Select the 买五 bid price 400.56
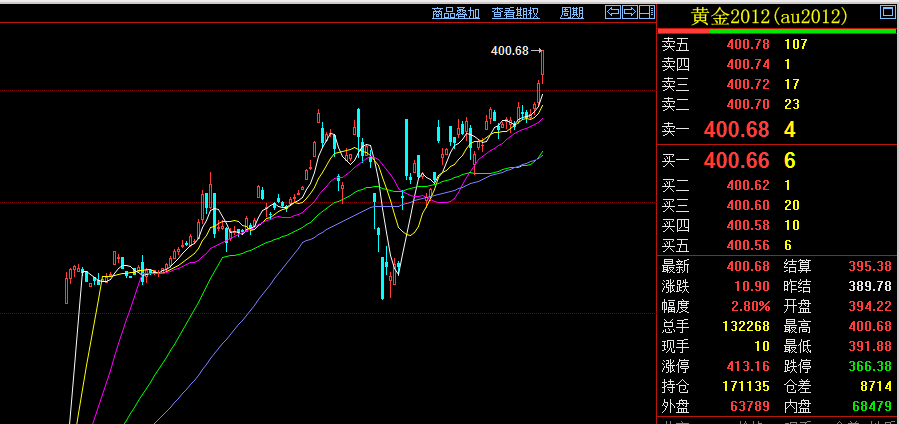Screen dimensions: 899x424 coord(748,245)
